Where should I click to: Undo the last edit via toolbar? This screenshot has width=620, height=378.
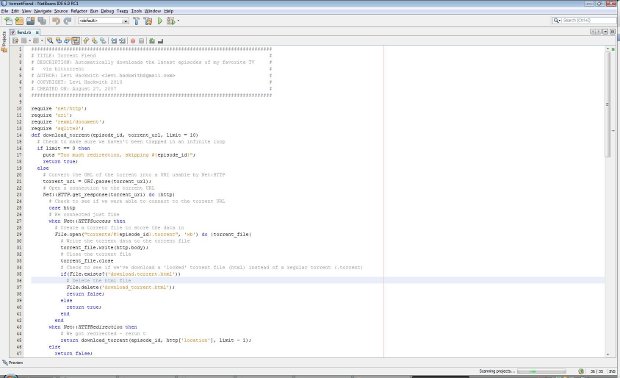click(56, 21)
